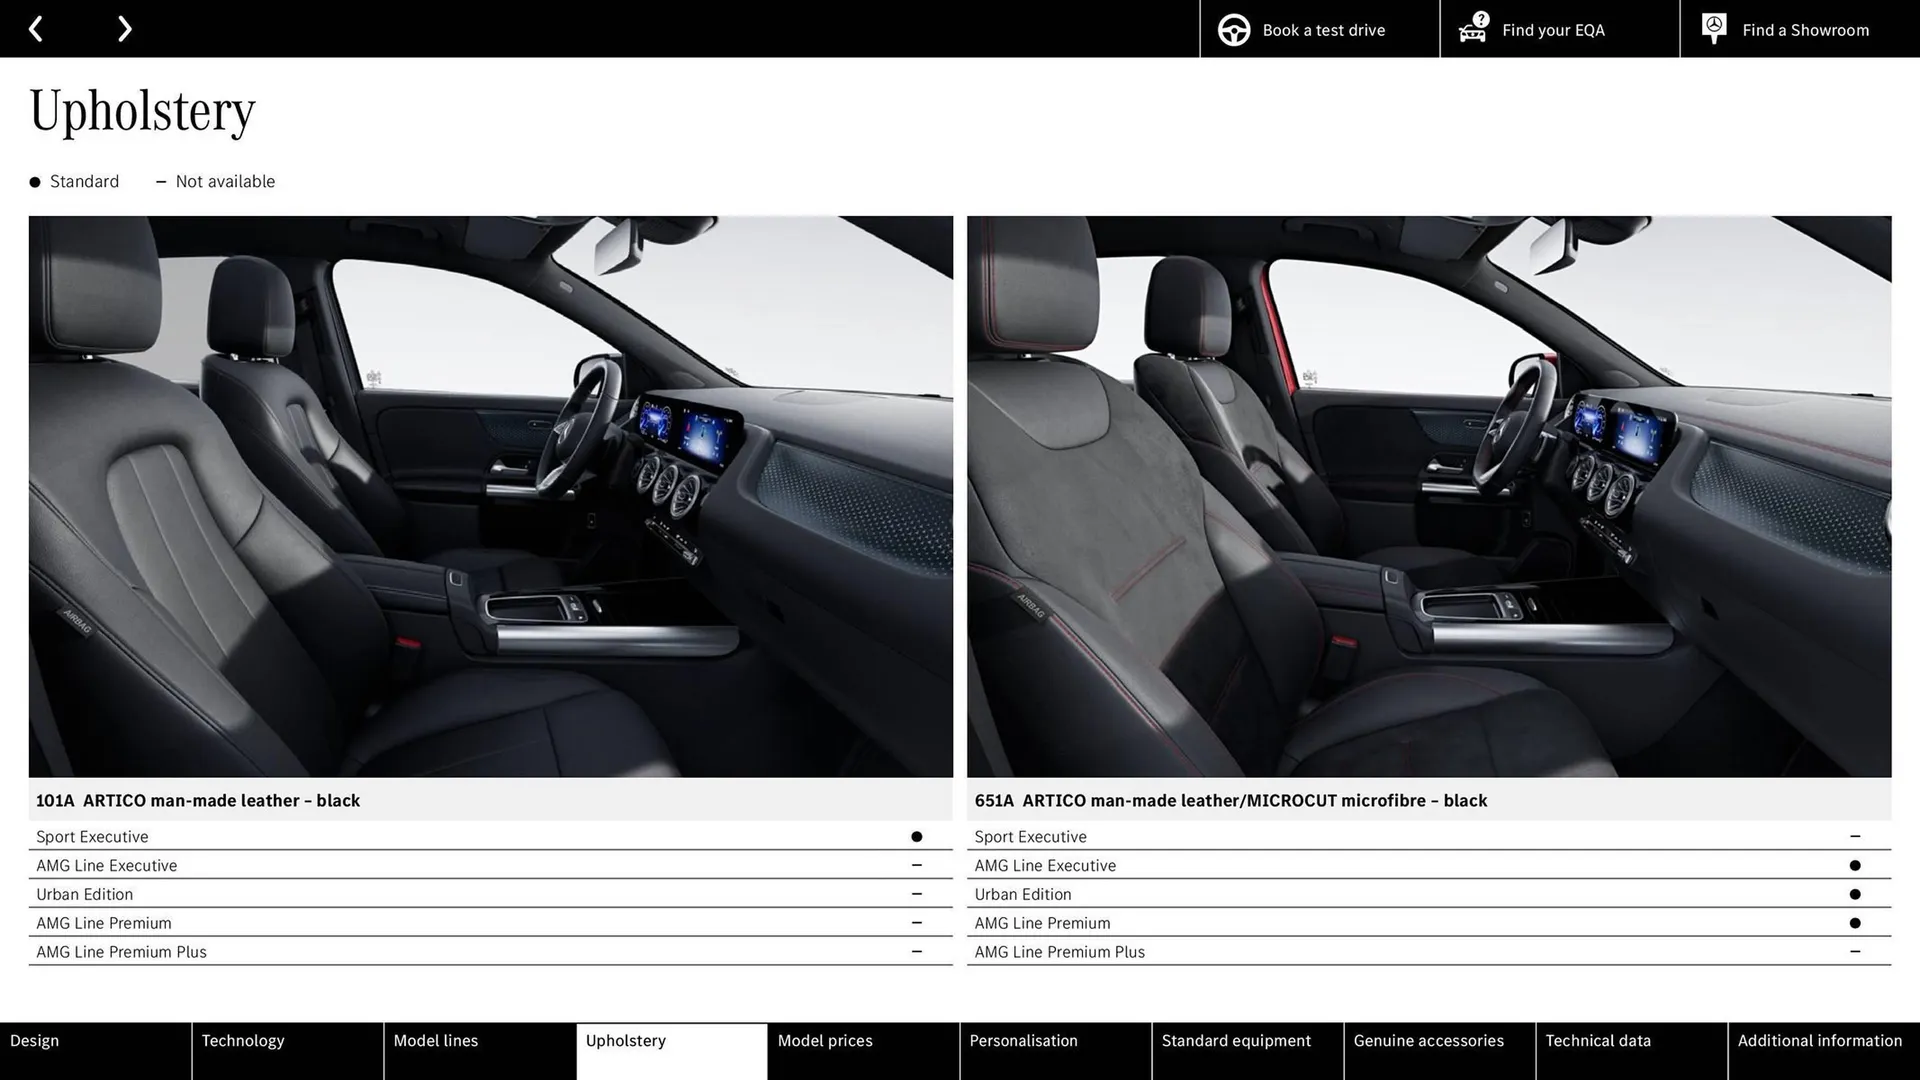Toggle availability dot for AMG Line Executive 651A
Screen dimensions: 1920x1080
[x=1856, y=865]
